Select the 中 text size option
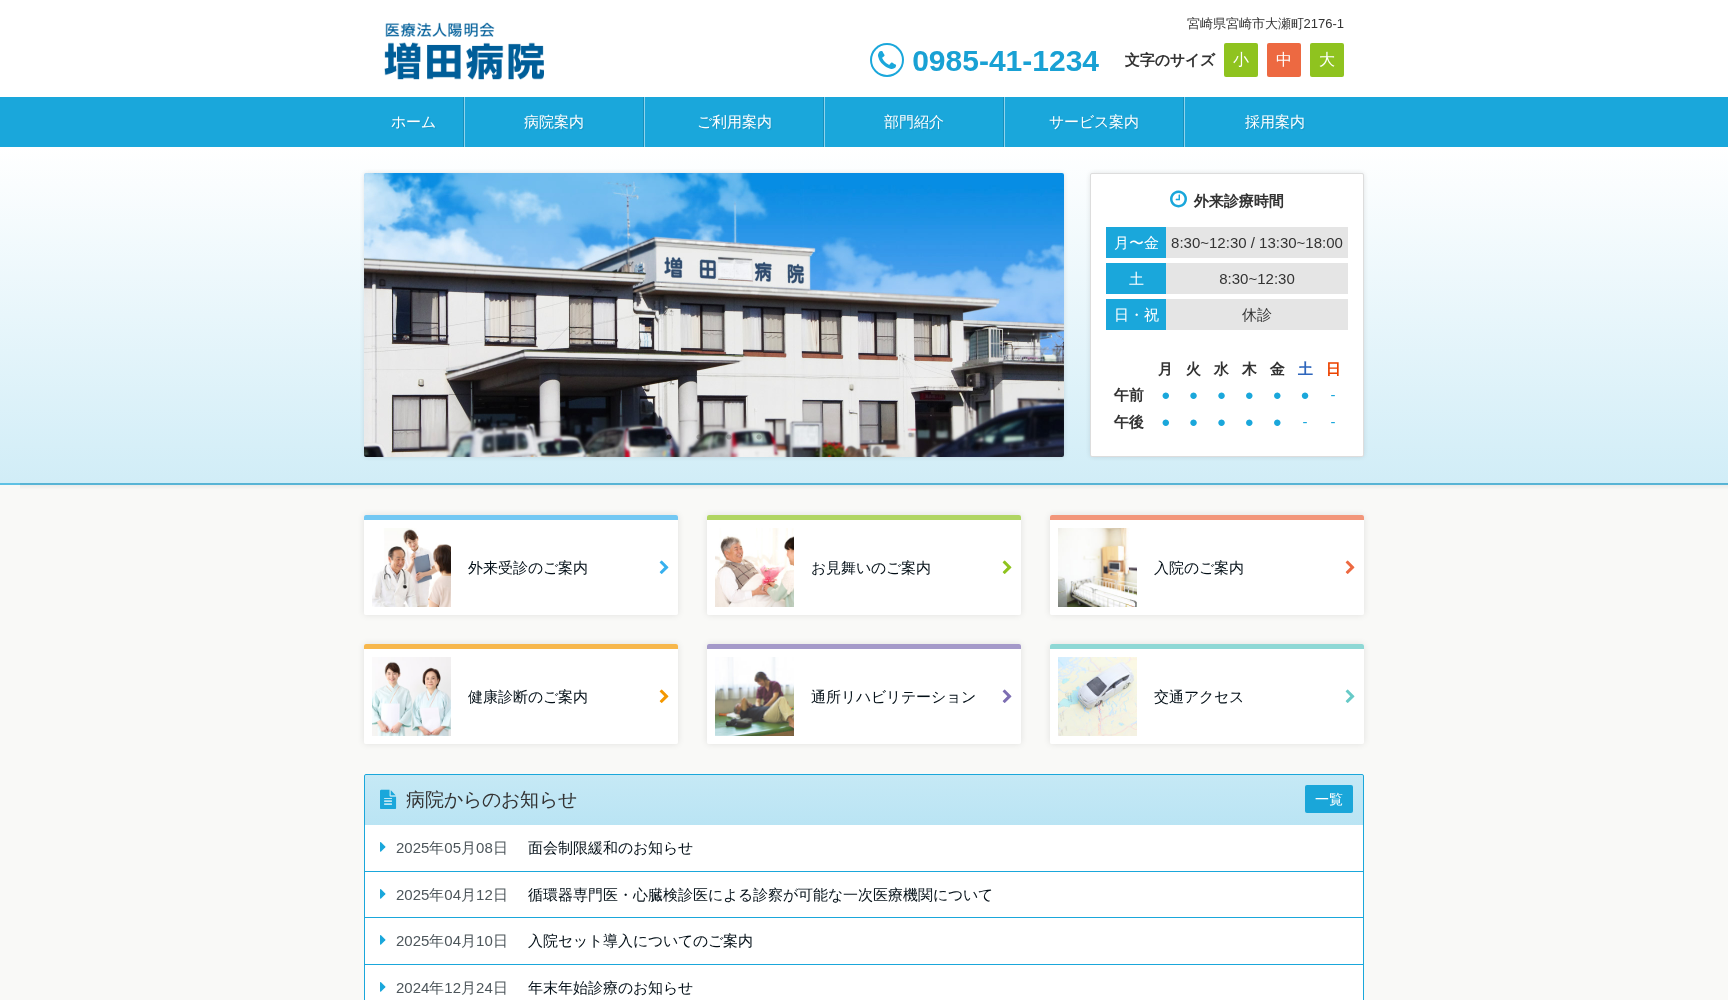Screen dimensions: 1728x1000 click(x=1283, y=60)
